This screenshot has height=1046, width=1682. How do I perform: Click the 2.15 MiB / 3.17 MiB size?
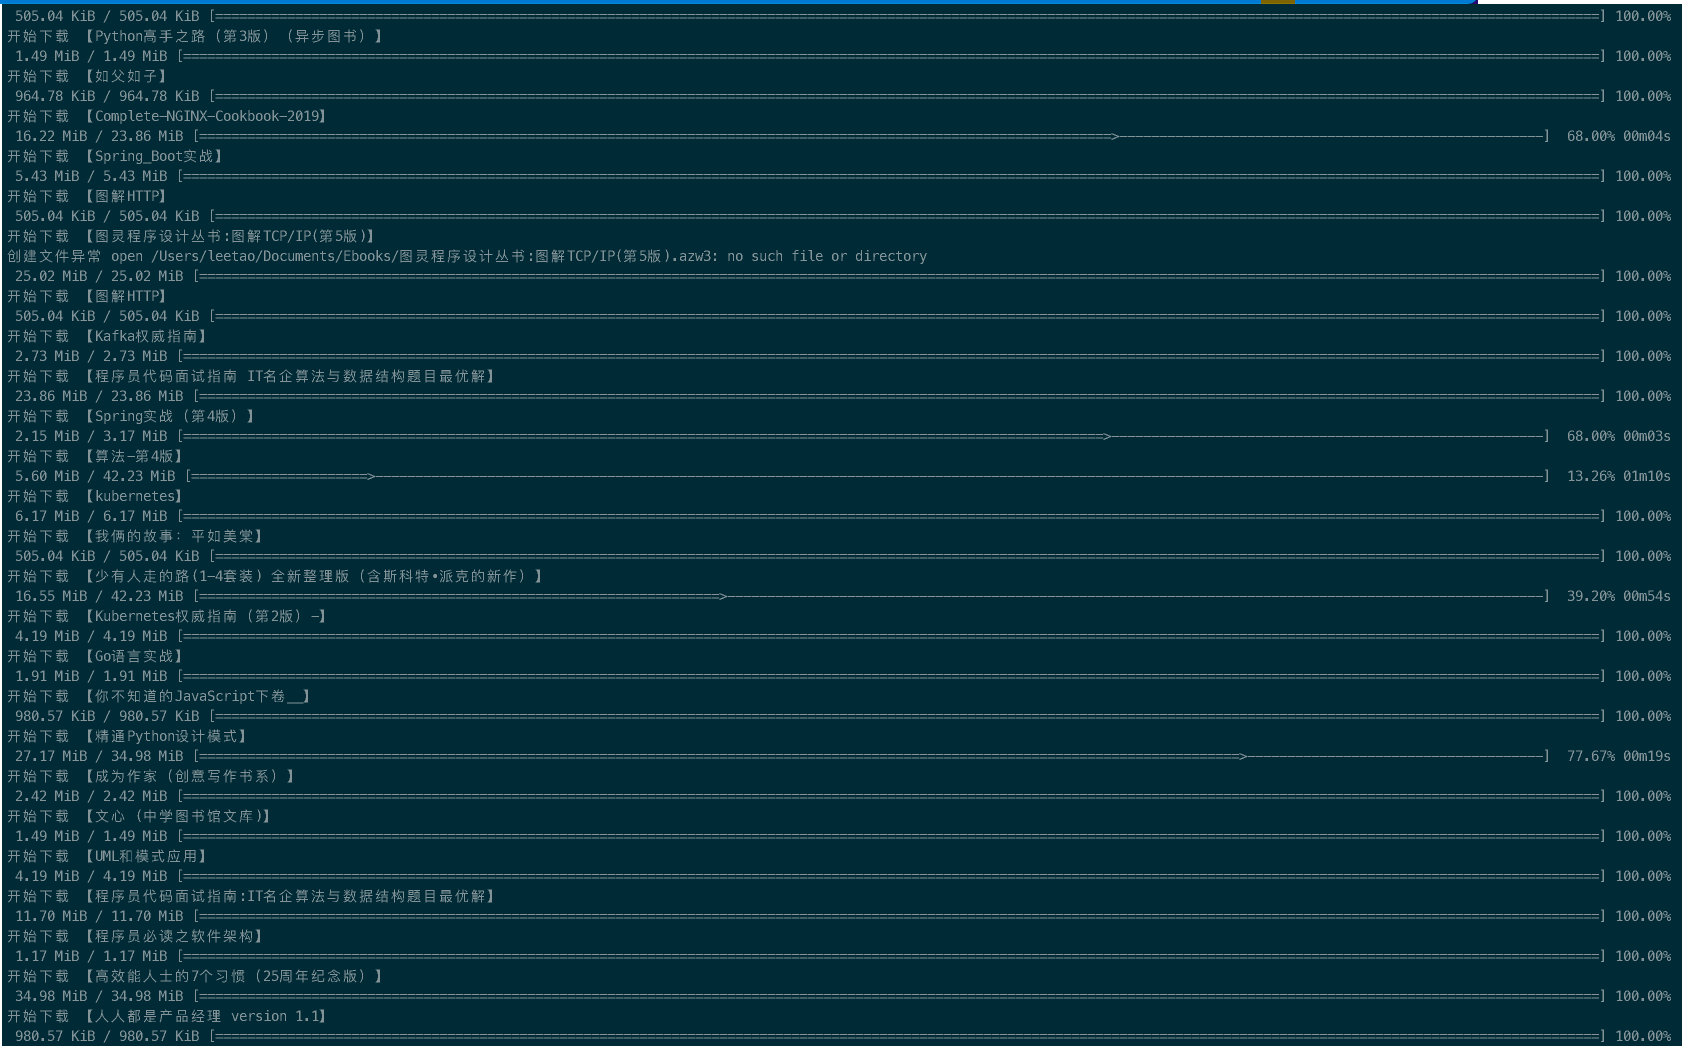[x=91, y=436]
